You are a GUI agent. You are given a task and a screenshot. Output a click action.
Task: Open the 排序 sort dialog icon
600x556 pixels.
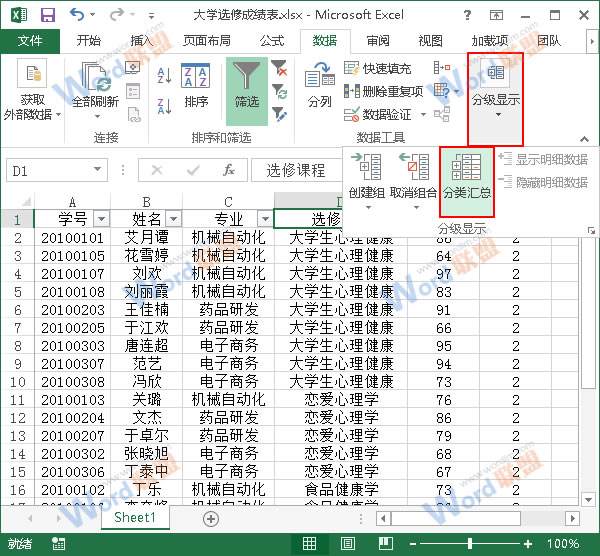pyautogui.click(x=196, y=75)
